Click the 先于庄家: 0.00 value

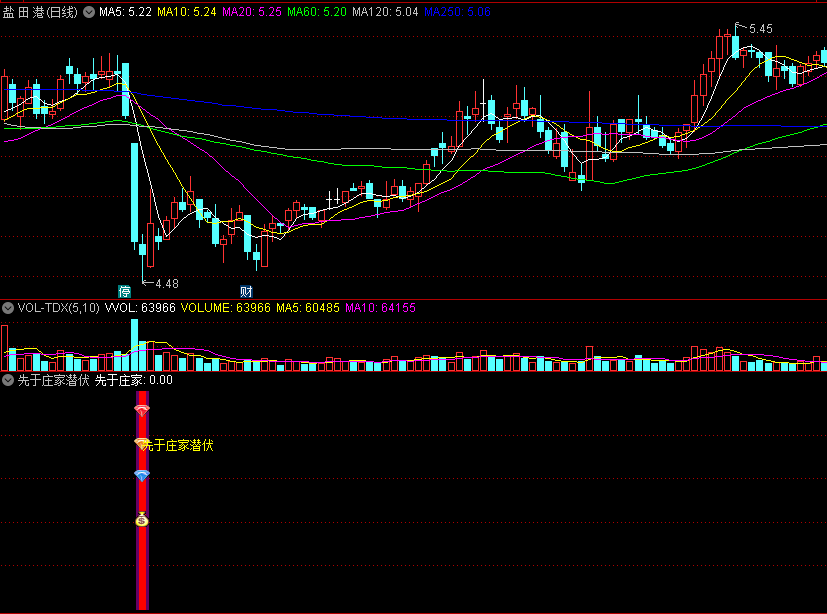134,380
